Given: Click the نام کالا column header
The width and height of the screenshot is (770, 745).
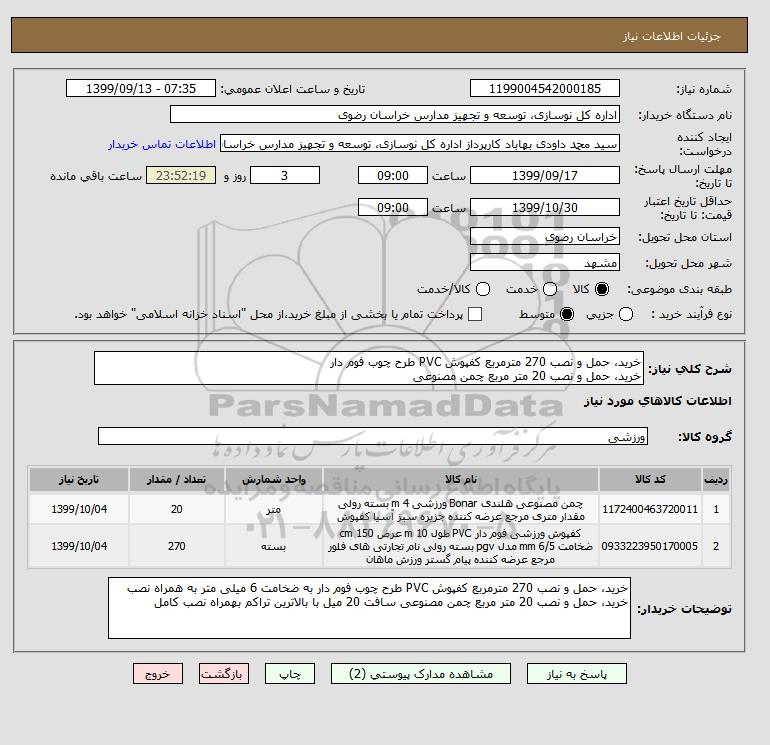Looking at the screenshot, I should [461, 479].
